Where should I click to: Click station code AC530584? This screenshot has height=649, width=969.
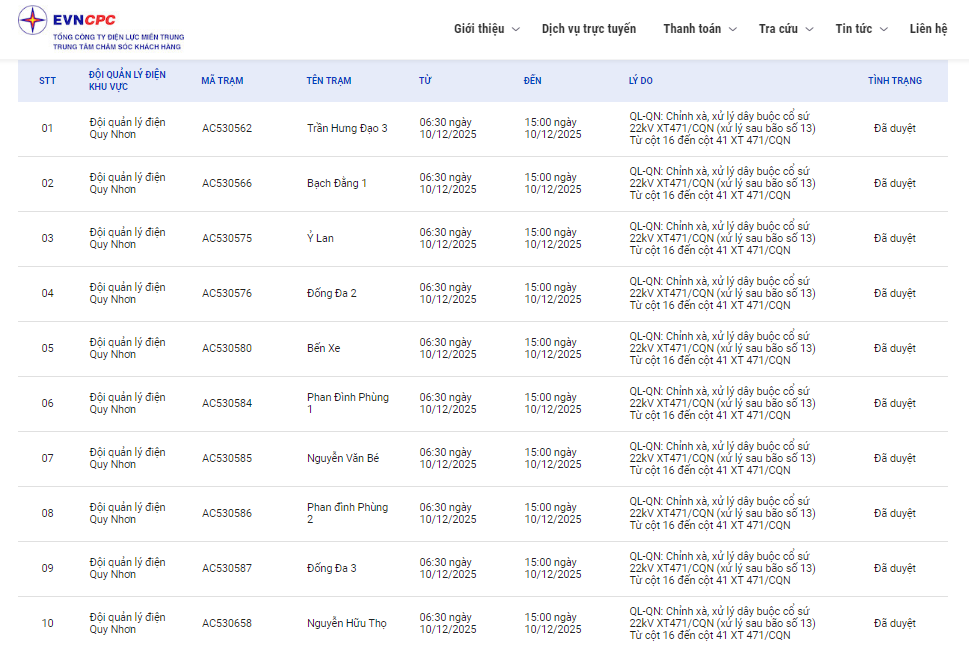(227, 404)
